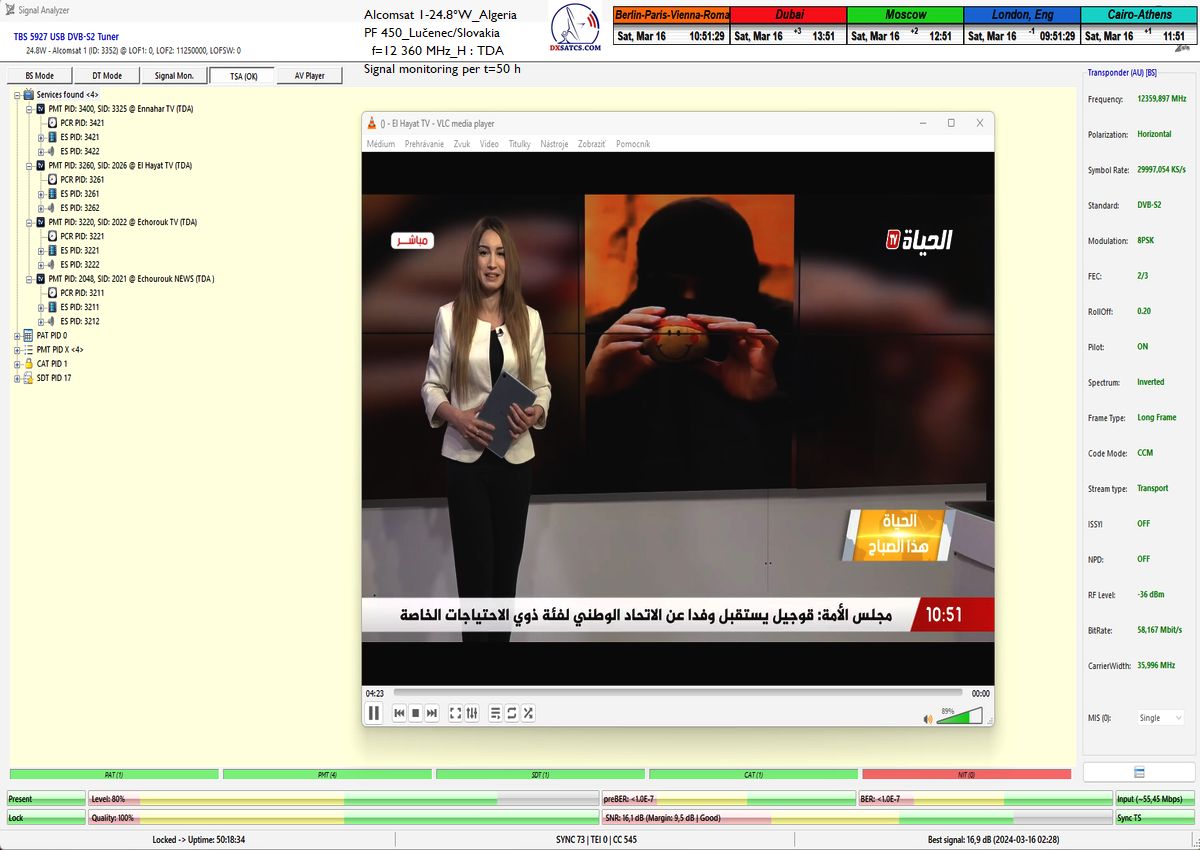Toggle VLC fullscreen mode

455,713
